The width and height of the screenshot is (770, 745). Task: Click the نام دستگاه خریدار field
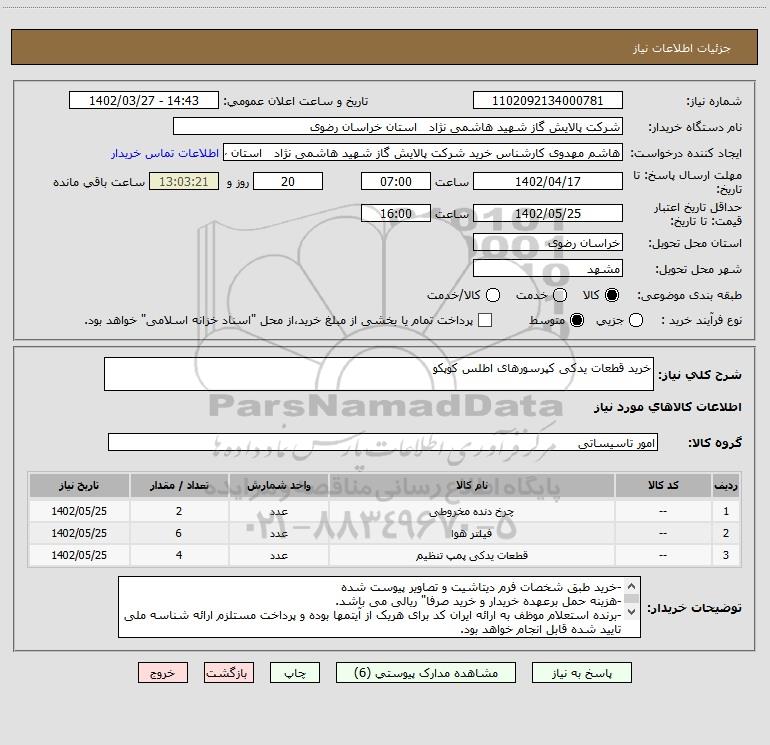(x=398, y=126)
